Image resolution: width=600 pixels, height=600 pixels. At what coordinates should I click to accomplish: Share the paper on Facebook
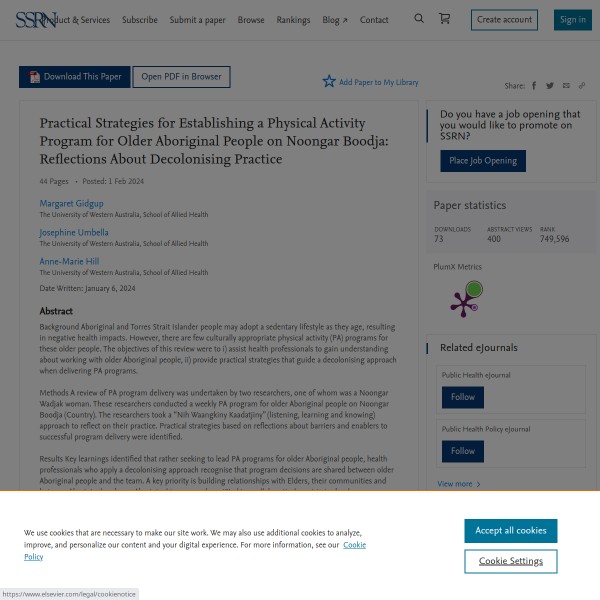tap(534, 86)
